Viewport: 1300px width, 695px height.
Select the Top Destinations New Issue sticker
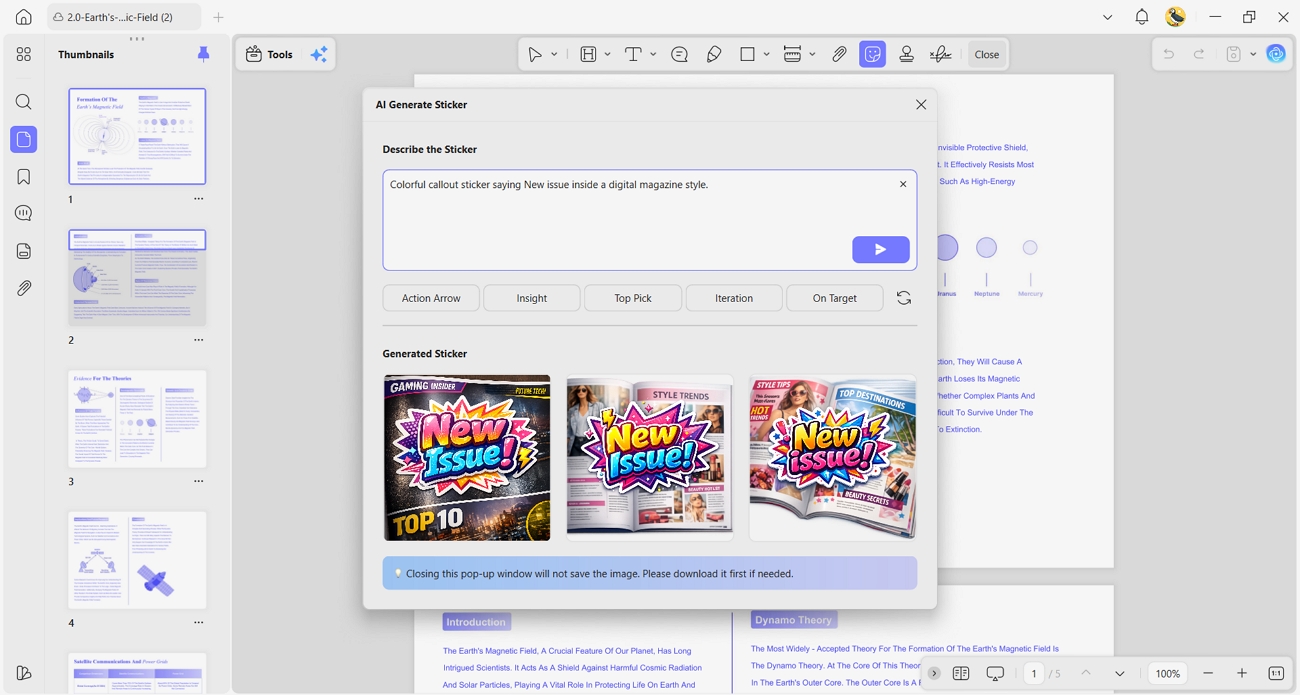[832, 458]
